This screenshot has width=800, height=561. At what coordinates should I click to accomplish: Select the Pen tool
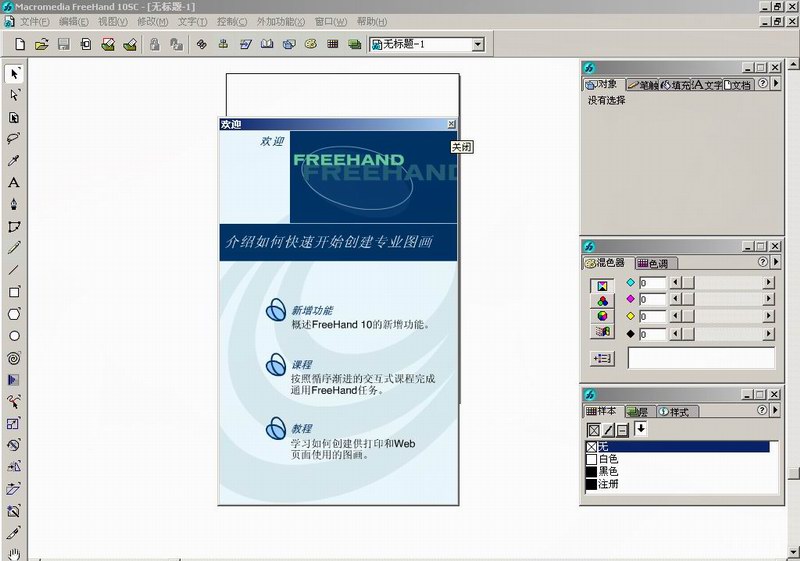(x=14, y=205)
